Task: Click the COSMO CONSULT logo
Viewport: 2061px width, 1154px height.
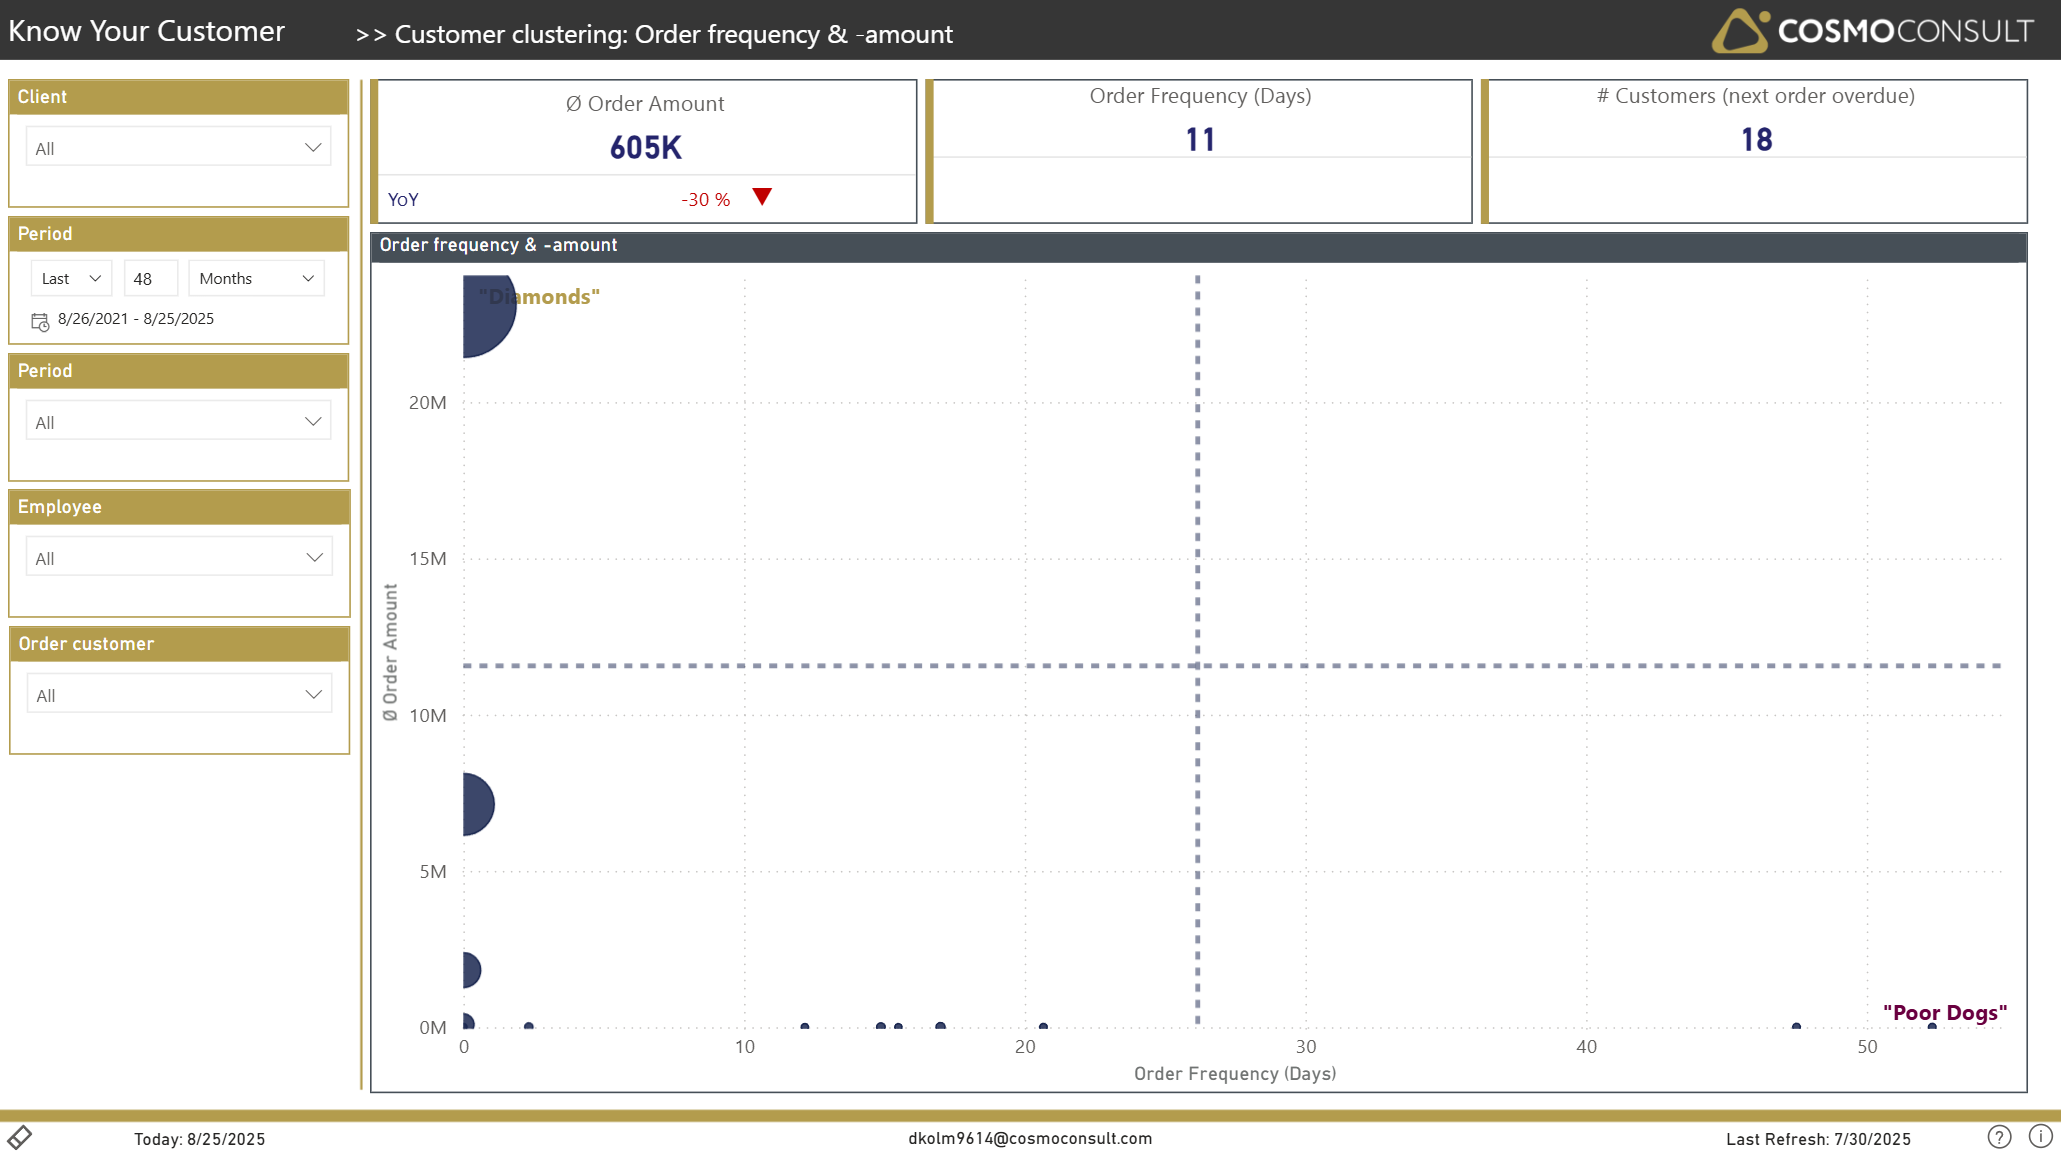Action: (x=1872, y=31)
